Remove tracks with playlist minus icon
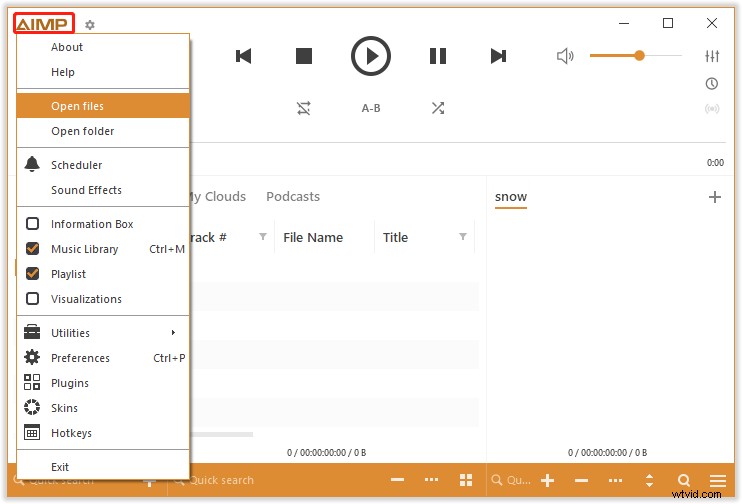This screenshot has width=742, height=504. (x=581, y=481)
